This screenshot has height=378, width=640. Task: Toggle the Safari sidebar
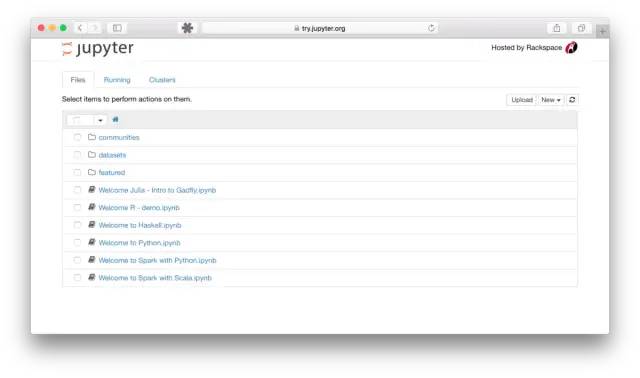pos(117,28)
